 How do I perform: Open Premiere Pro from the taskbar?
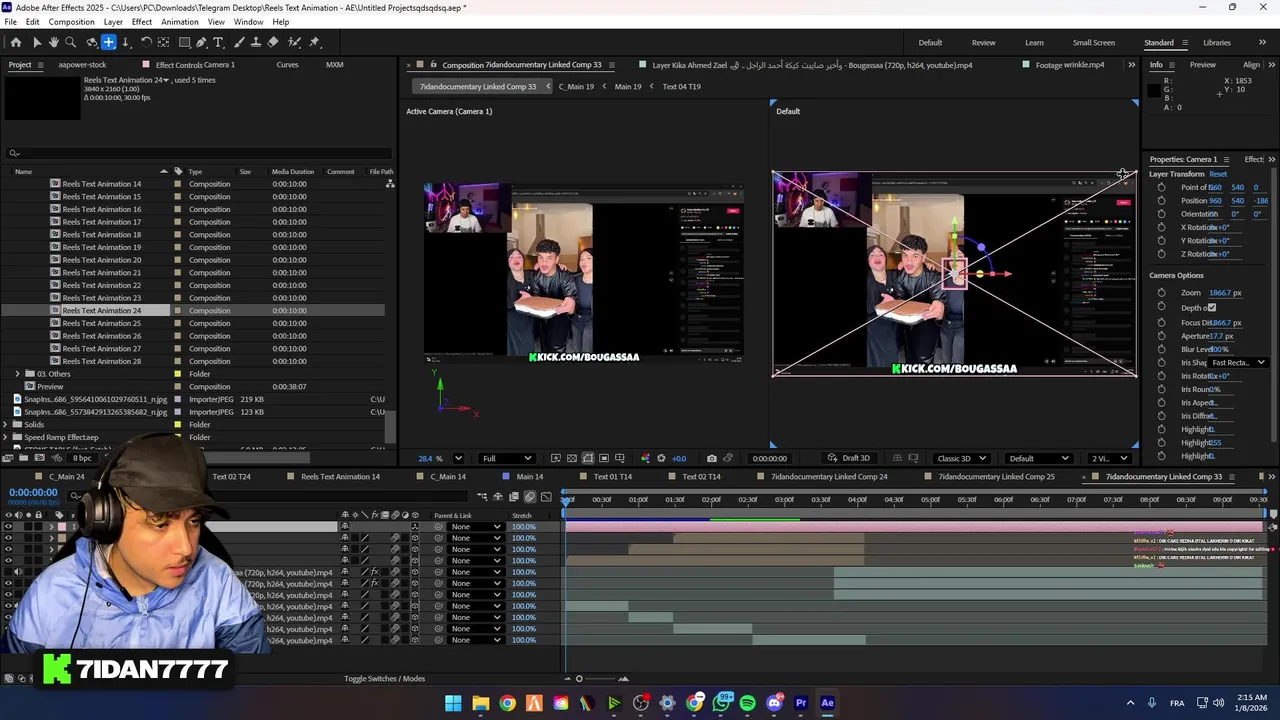(801, 703)
